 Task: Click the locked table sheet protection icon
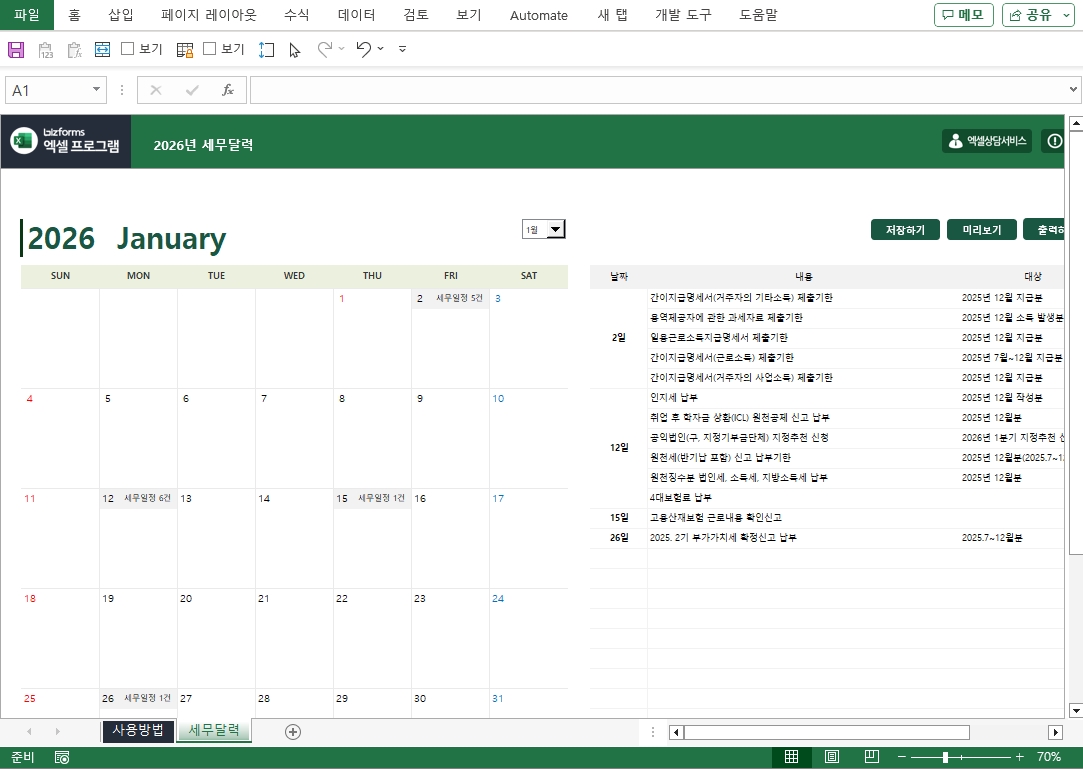coord(185,49)
